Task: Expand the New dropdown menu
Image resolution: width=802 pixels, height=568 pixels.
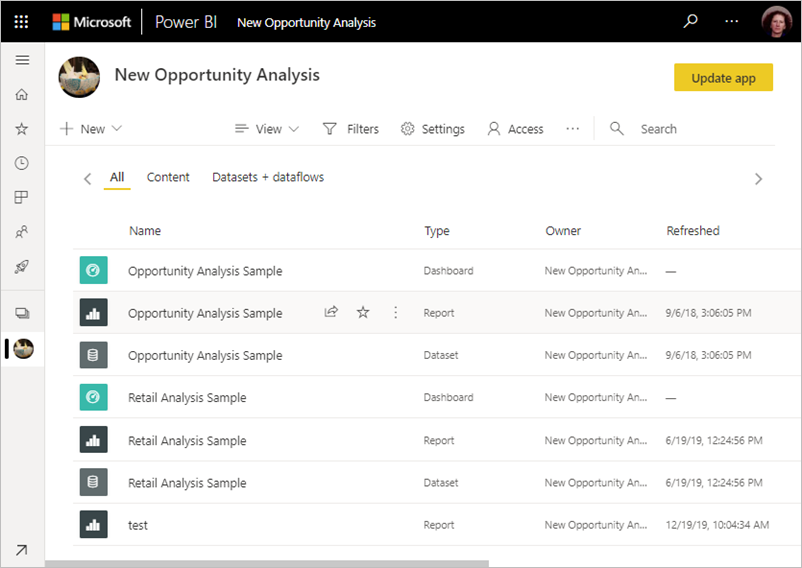Action: click(x=91, y=129)
